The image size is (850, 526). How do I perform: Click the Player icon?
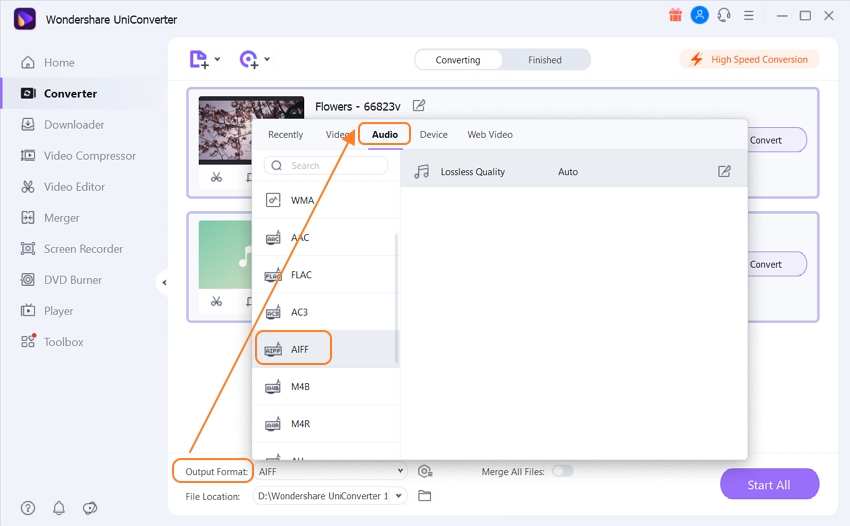point(28,311)
